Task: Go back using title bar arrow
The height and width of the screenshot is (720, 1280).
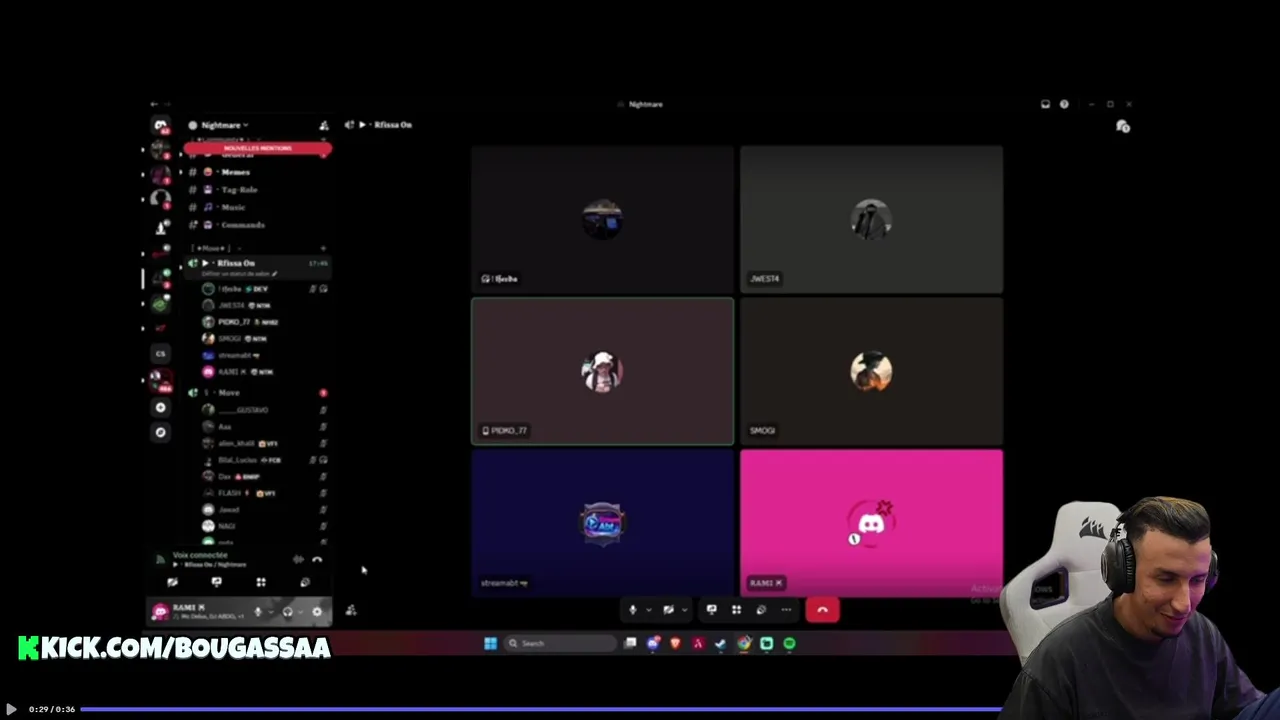Action: [153, 104]
